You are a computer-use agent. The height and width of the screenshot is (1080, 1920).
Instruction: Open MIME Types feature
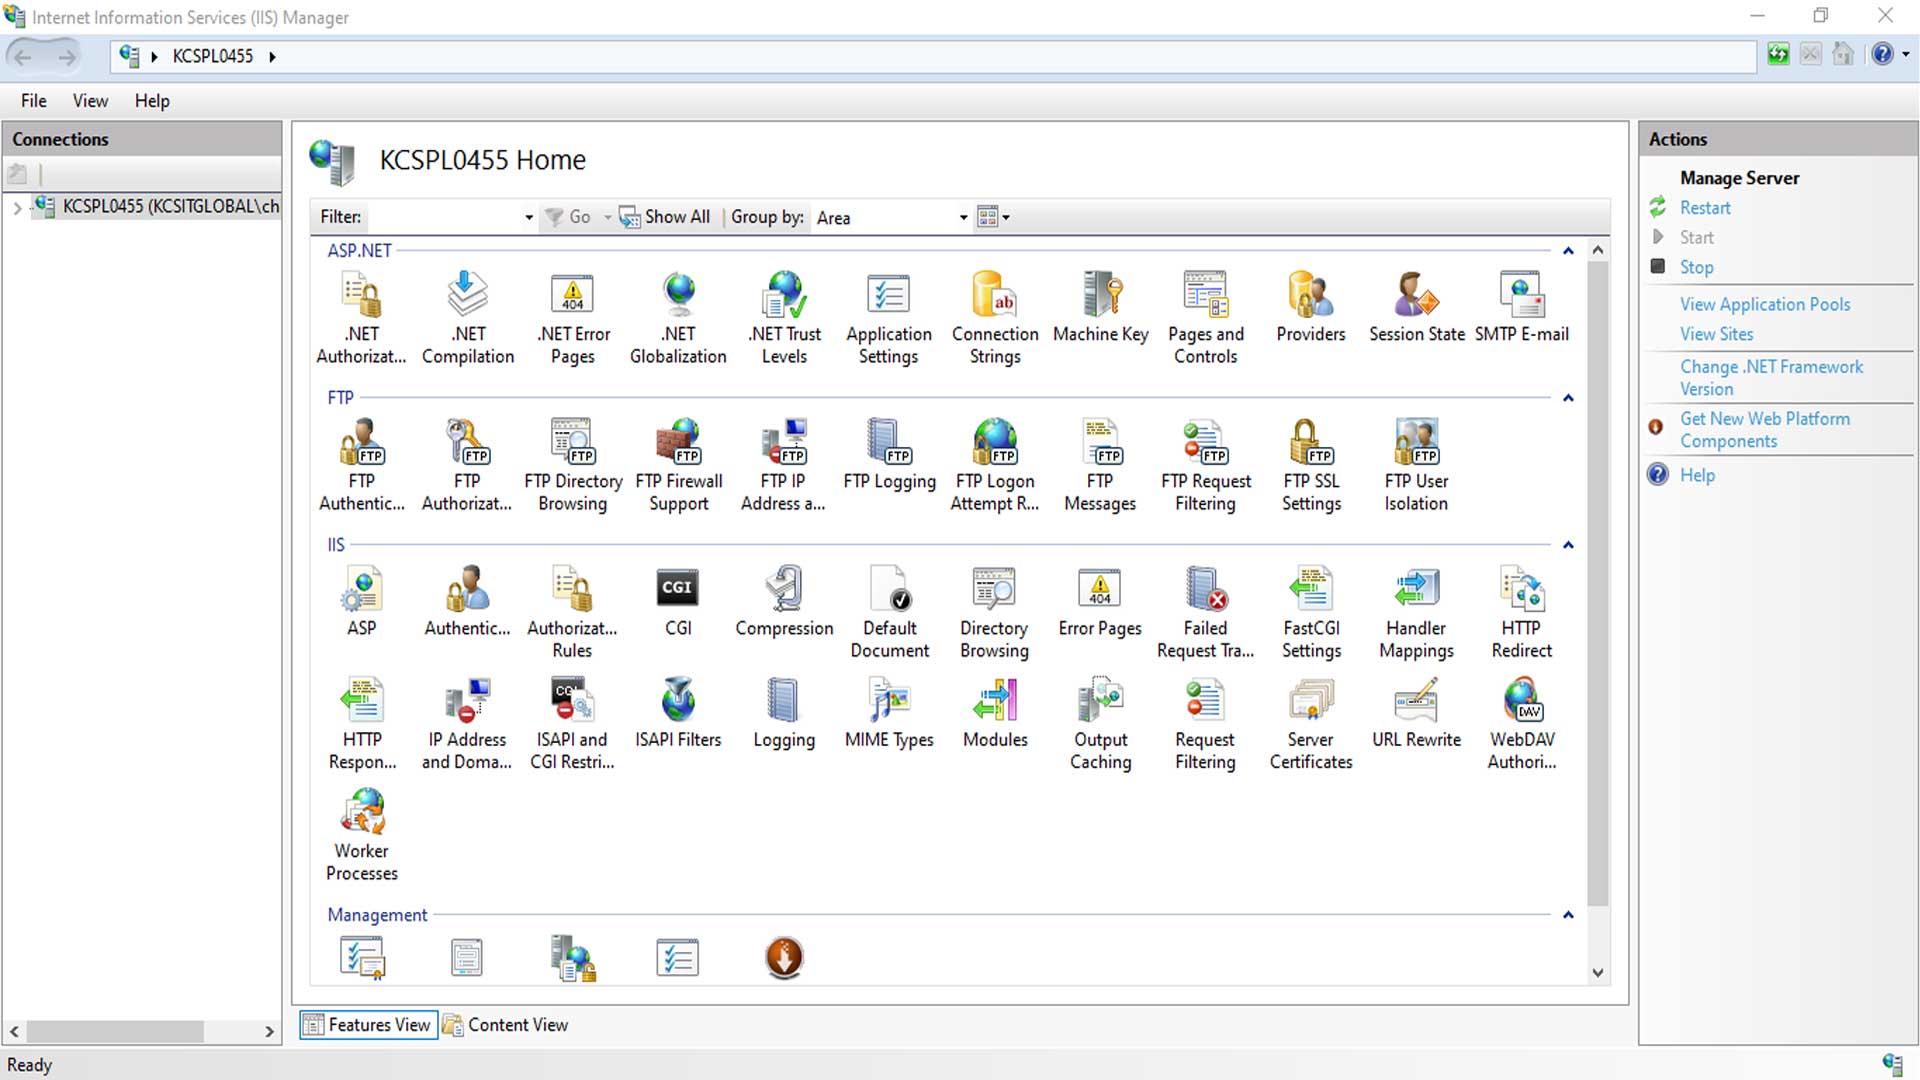pyautogui.click(x=889, y=712)
